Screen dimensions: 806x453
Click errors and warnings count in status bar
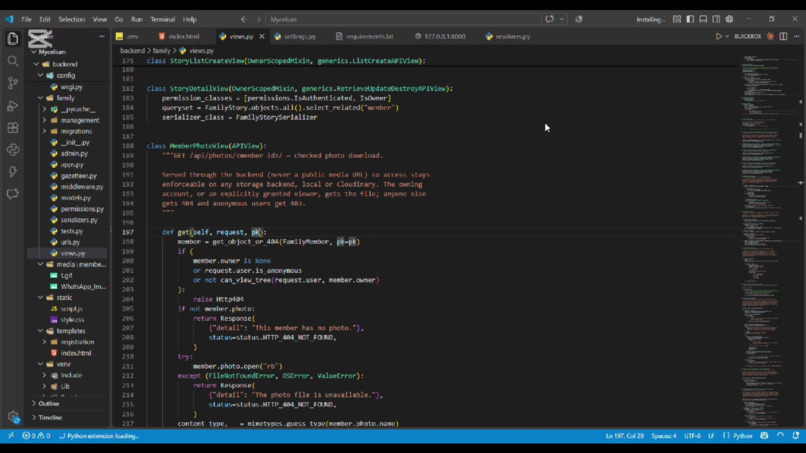(x=36, y=436)
